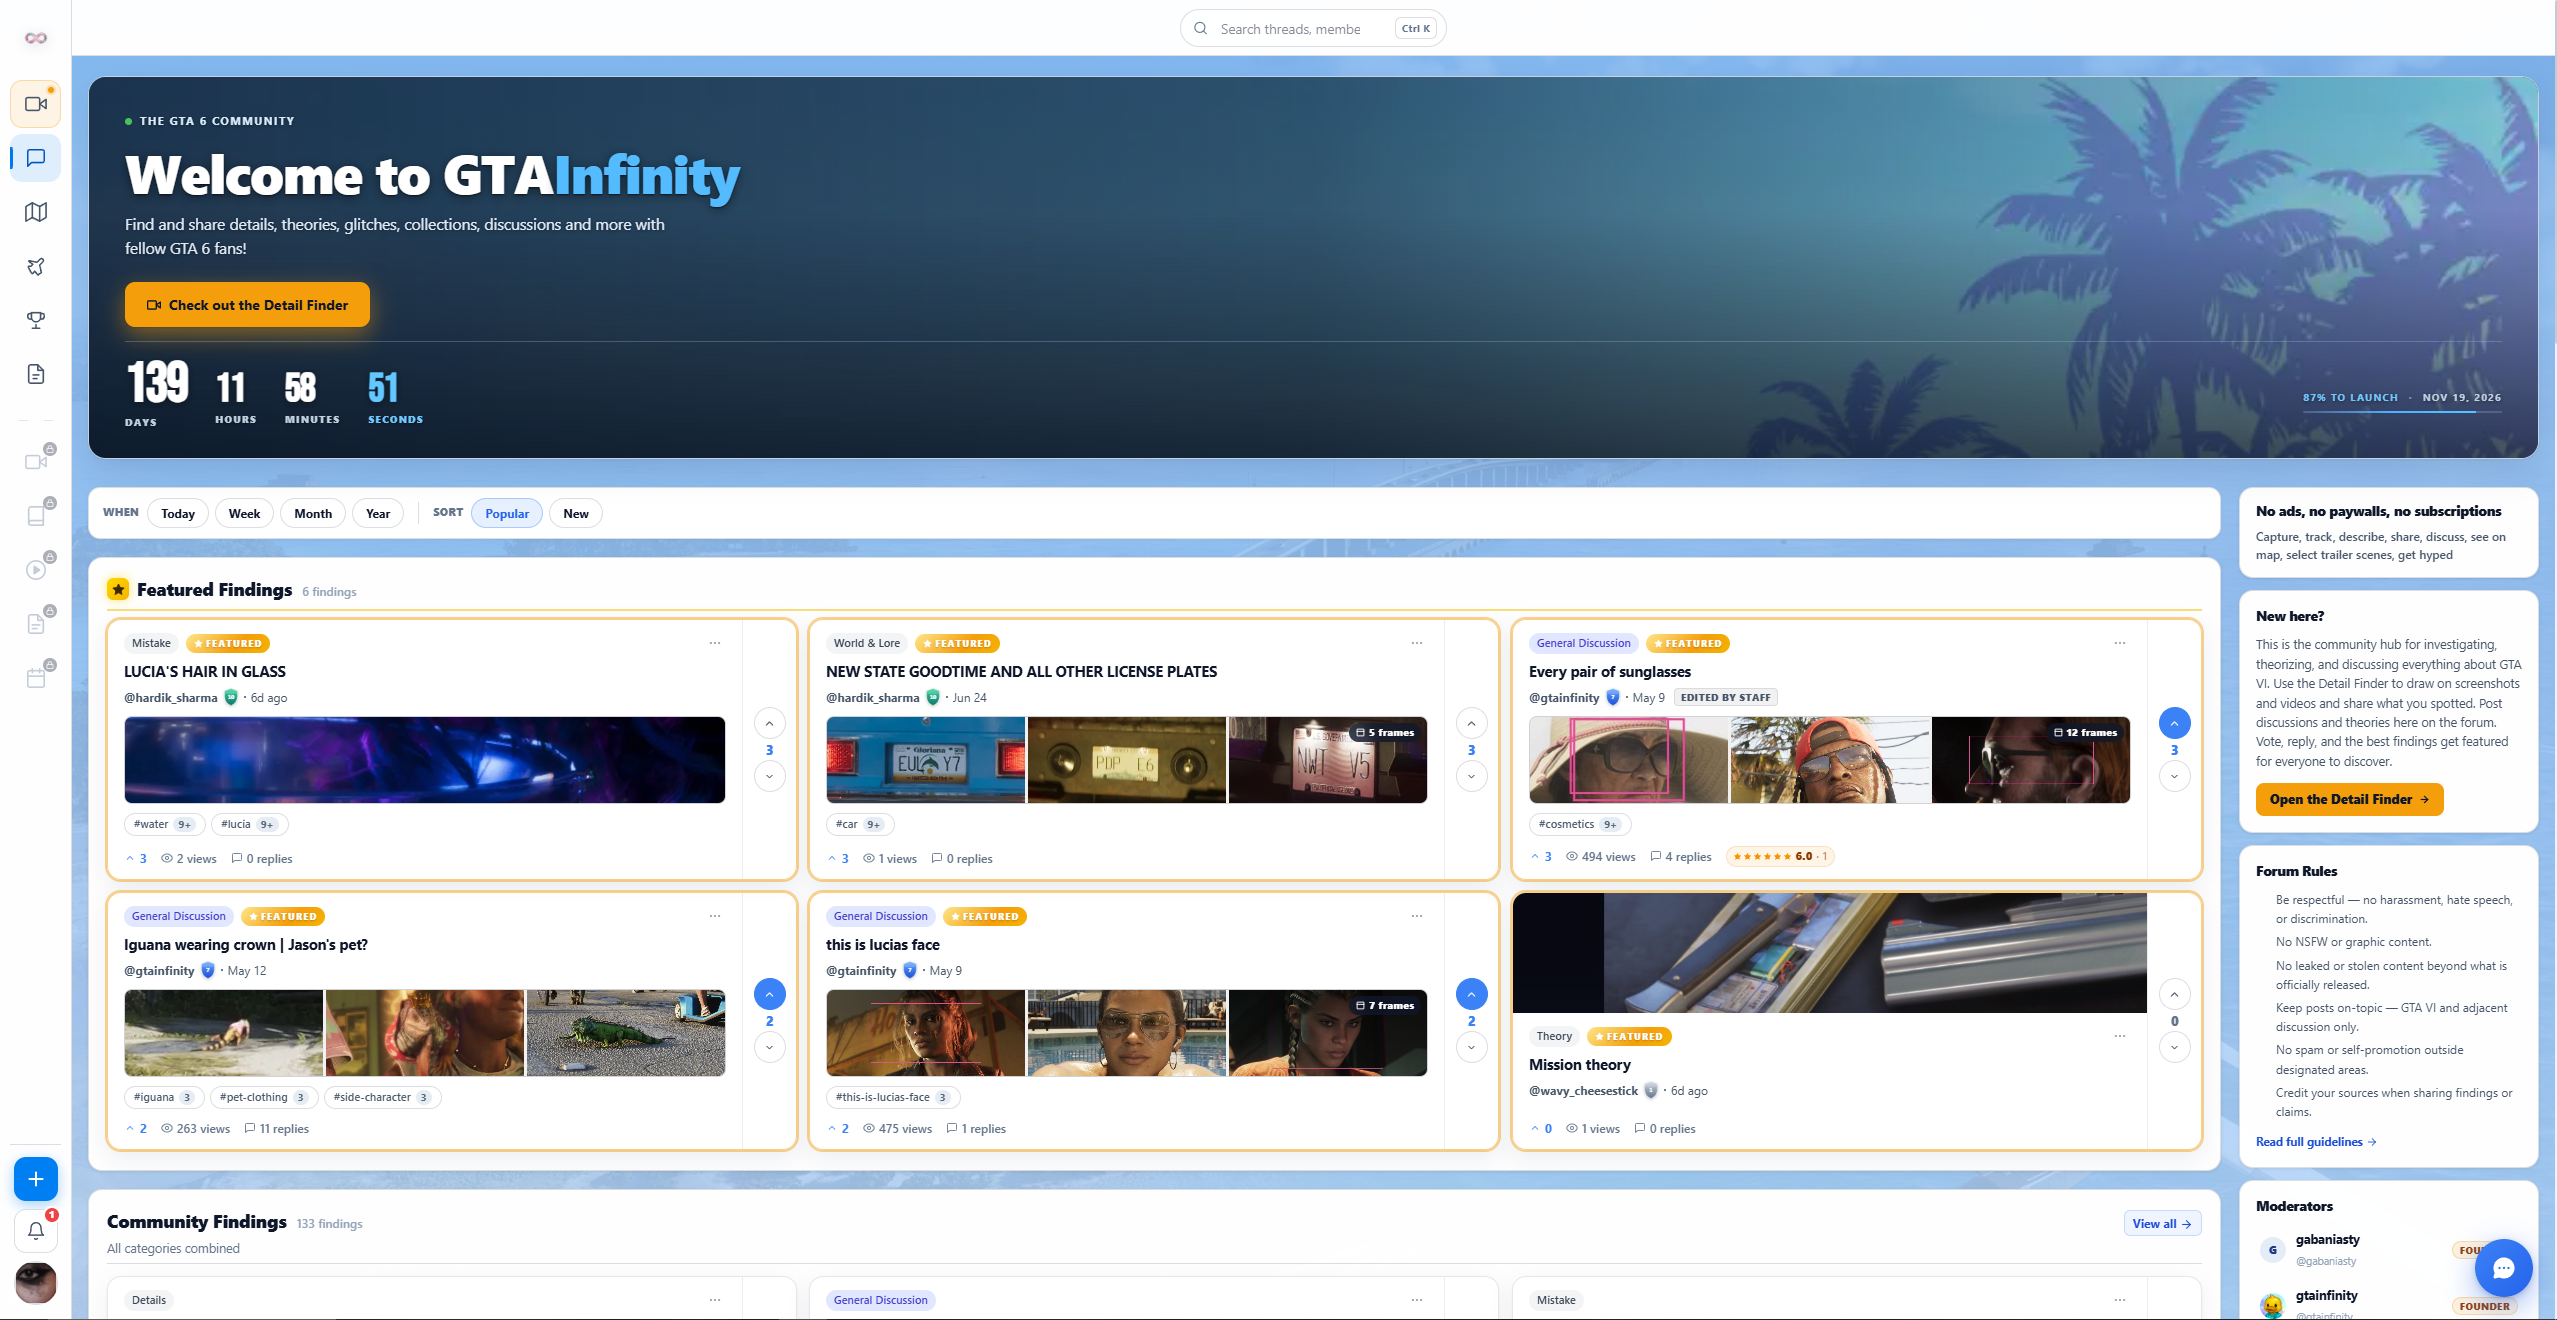
Task: Click the locked calendar sidebar icon
Action: 36,677
